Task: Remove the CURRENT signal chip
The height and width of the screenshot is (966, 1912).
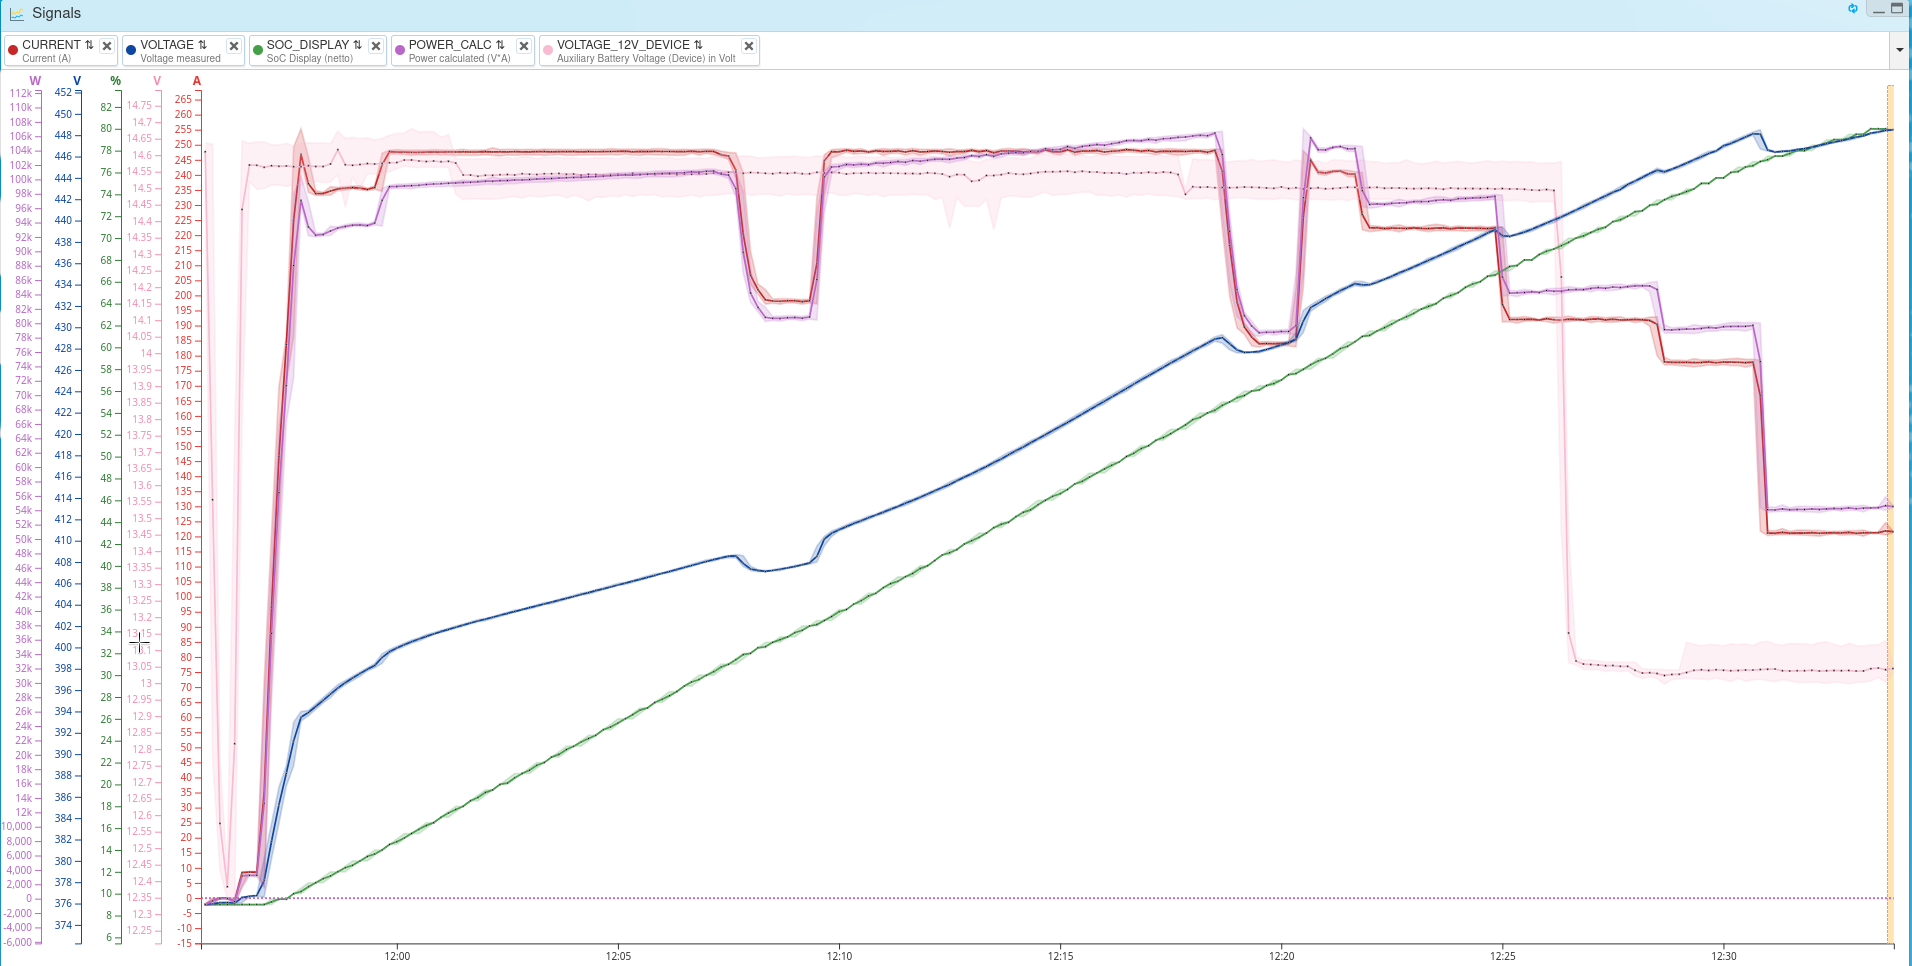Action: pyautogui.click(x=107, y=46)
